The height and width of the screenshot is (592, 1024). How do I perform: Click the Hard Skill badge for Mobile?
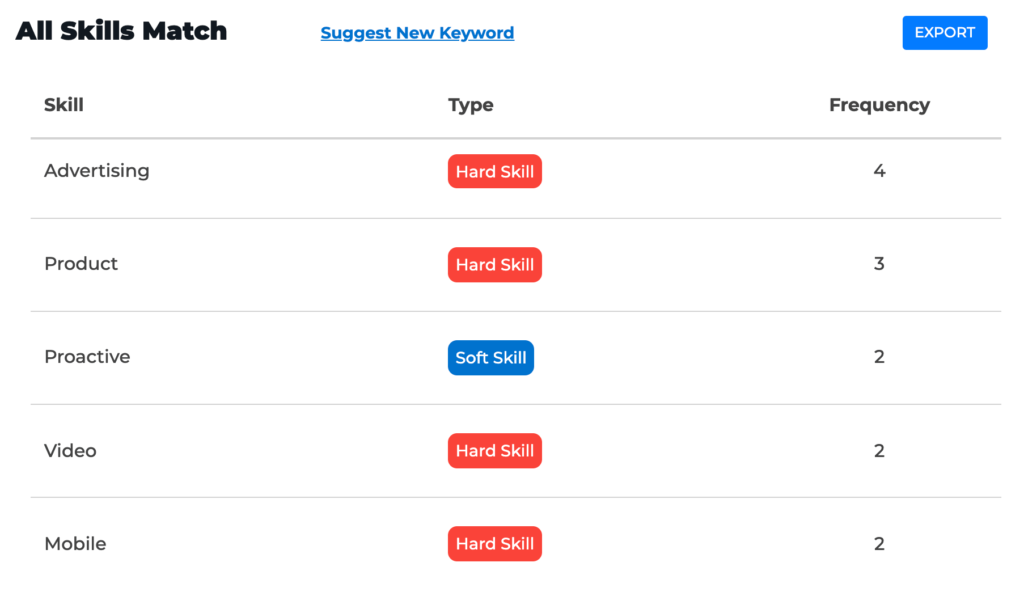494,544
